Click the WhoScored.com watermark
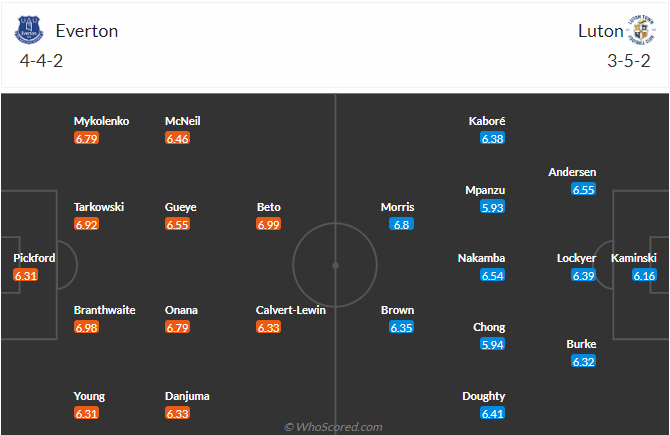Screen dimensions: 670x435 [x=333, y=427]
